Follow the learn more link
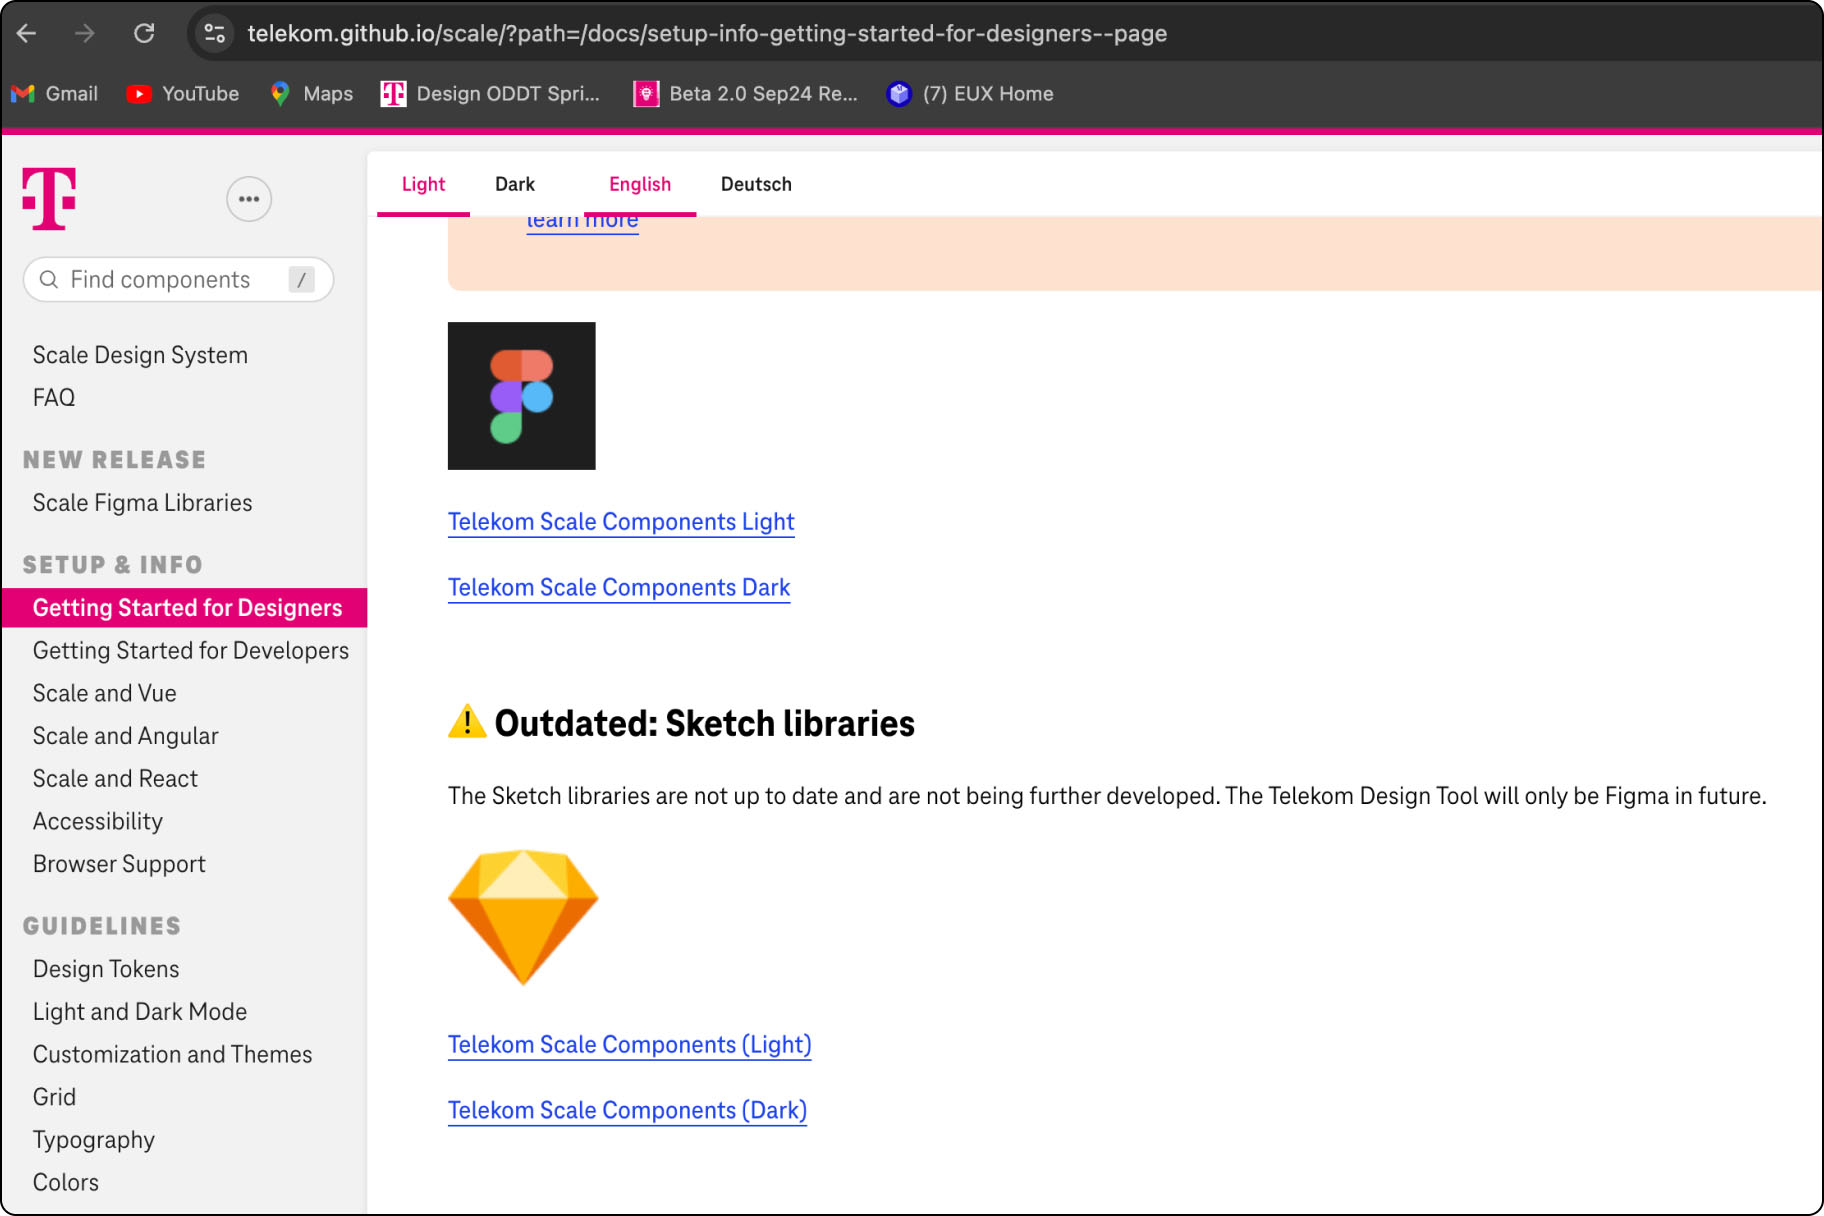 (x=582, y=222)
